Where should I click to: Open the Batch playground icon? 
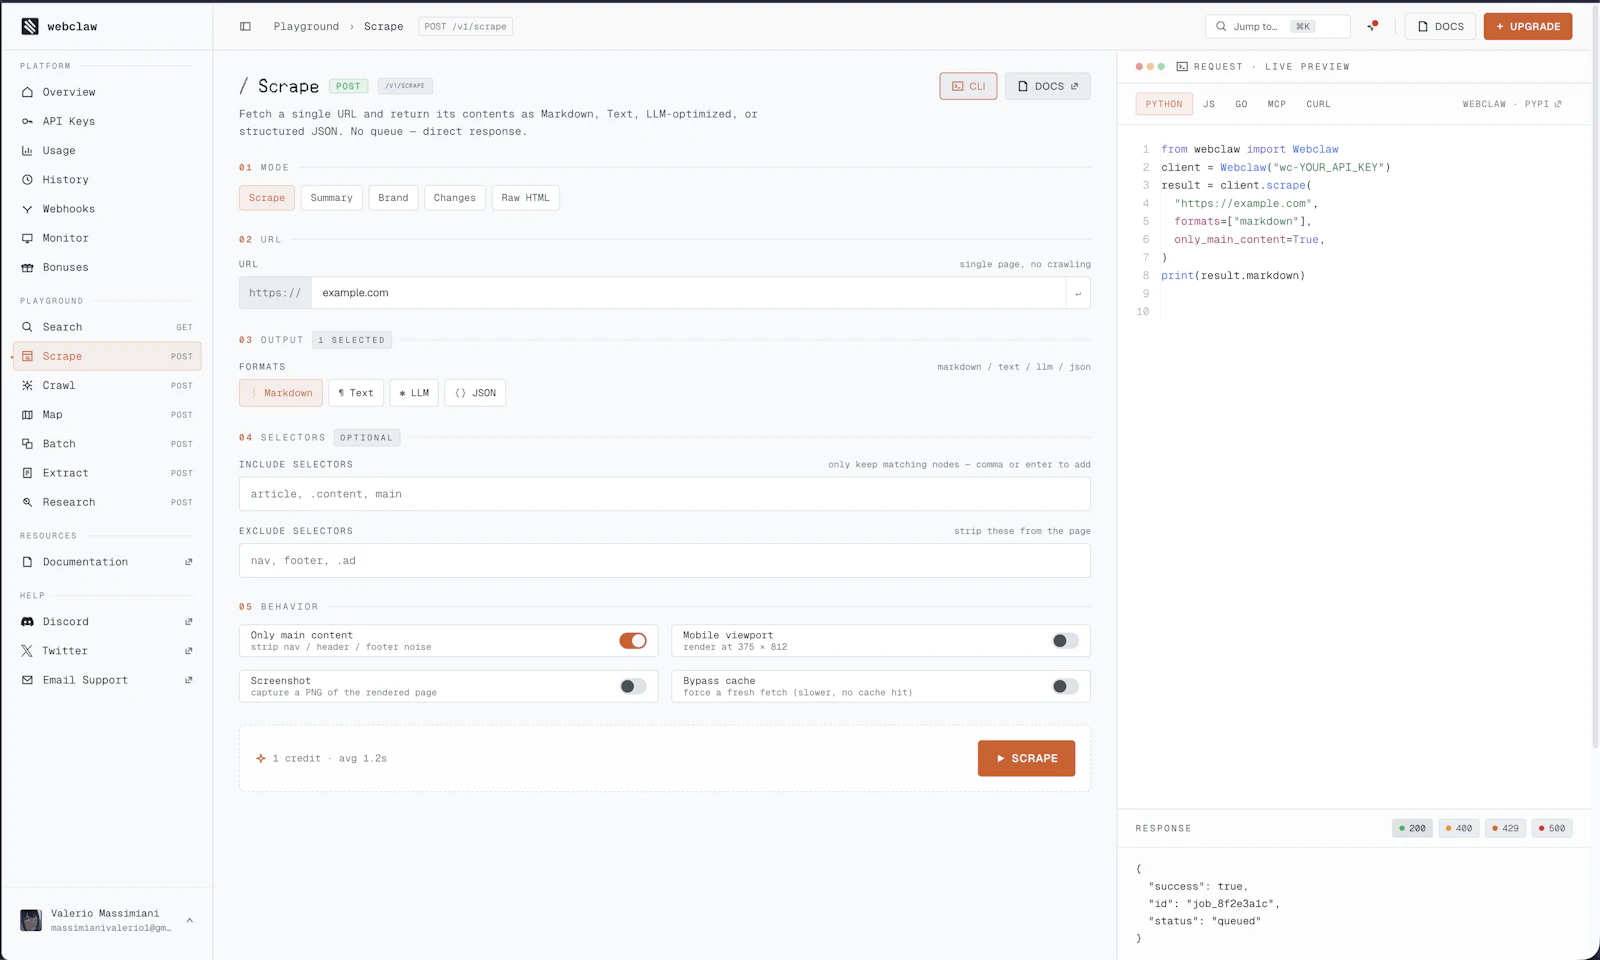point(27,444)
